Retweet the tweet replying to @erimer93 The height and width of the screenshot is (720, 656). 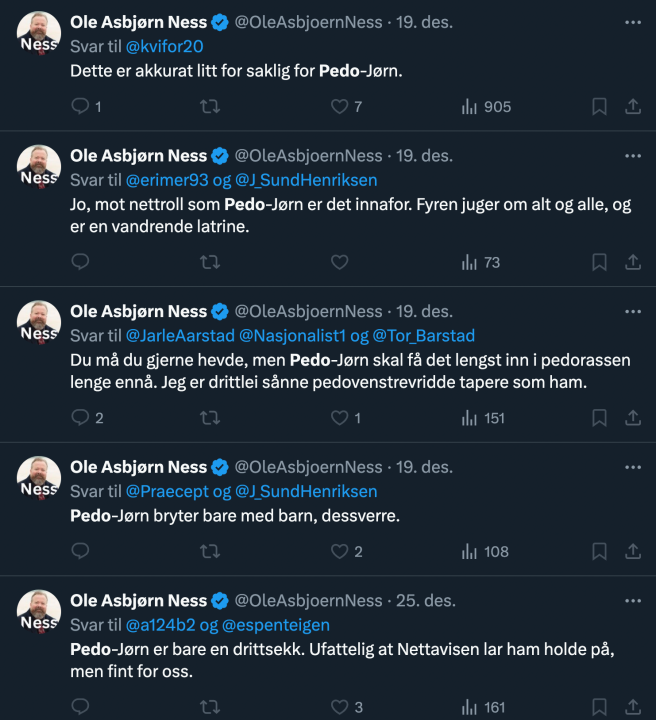click(x=210, y=263)
